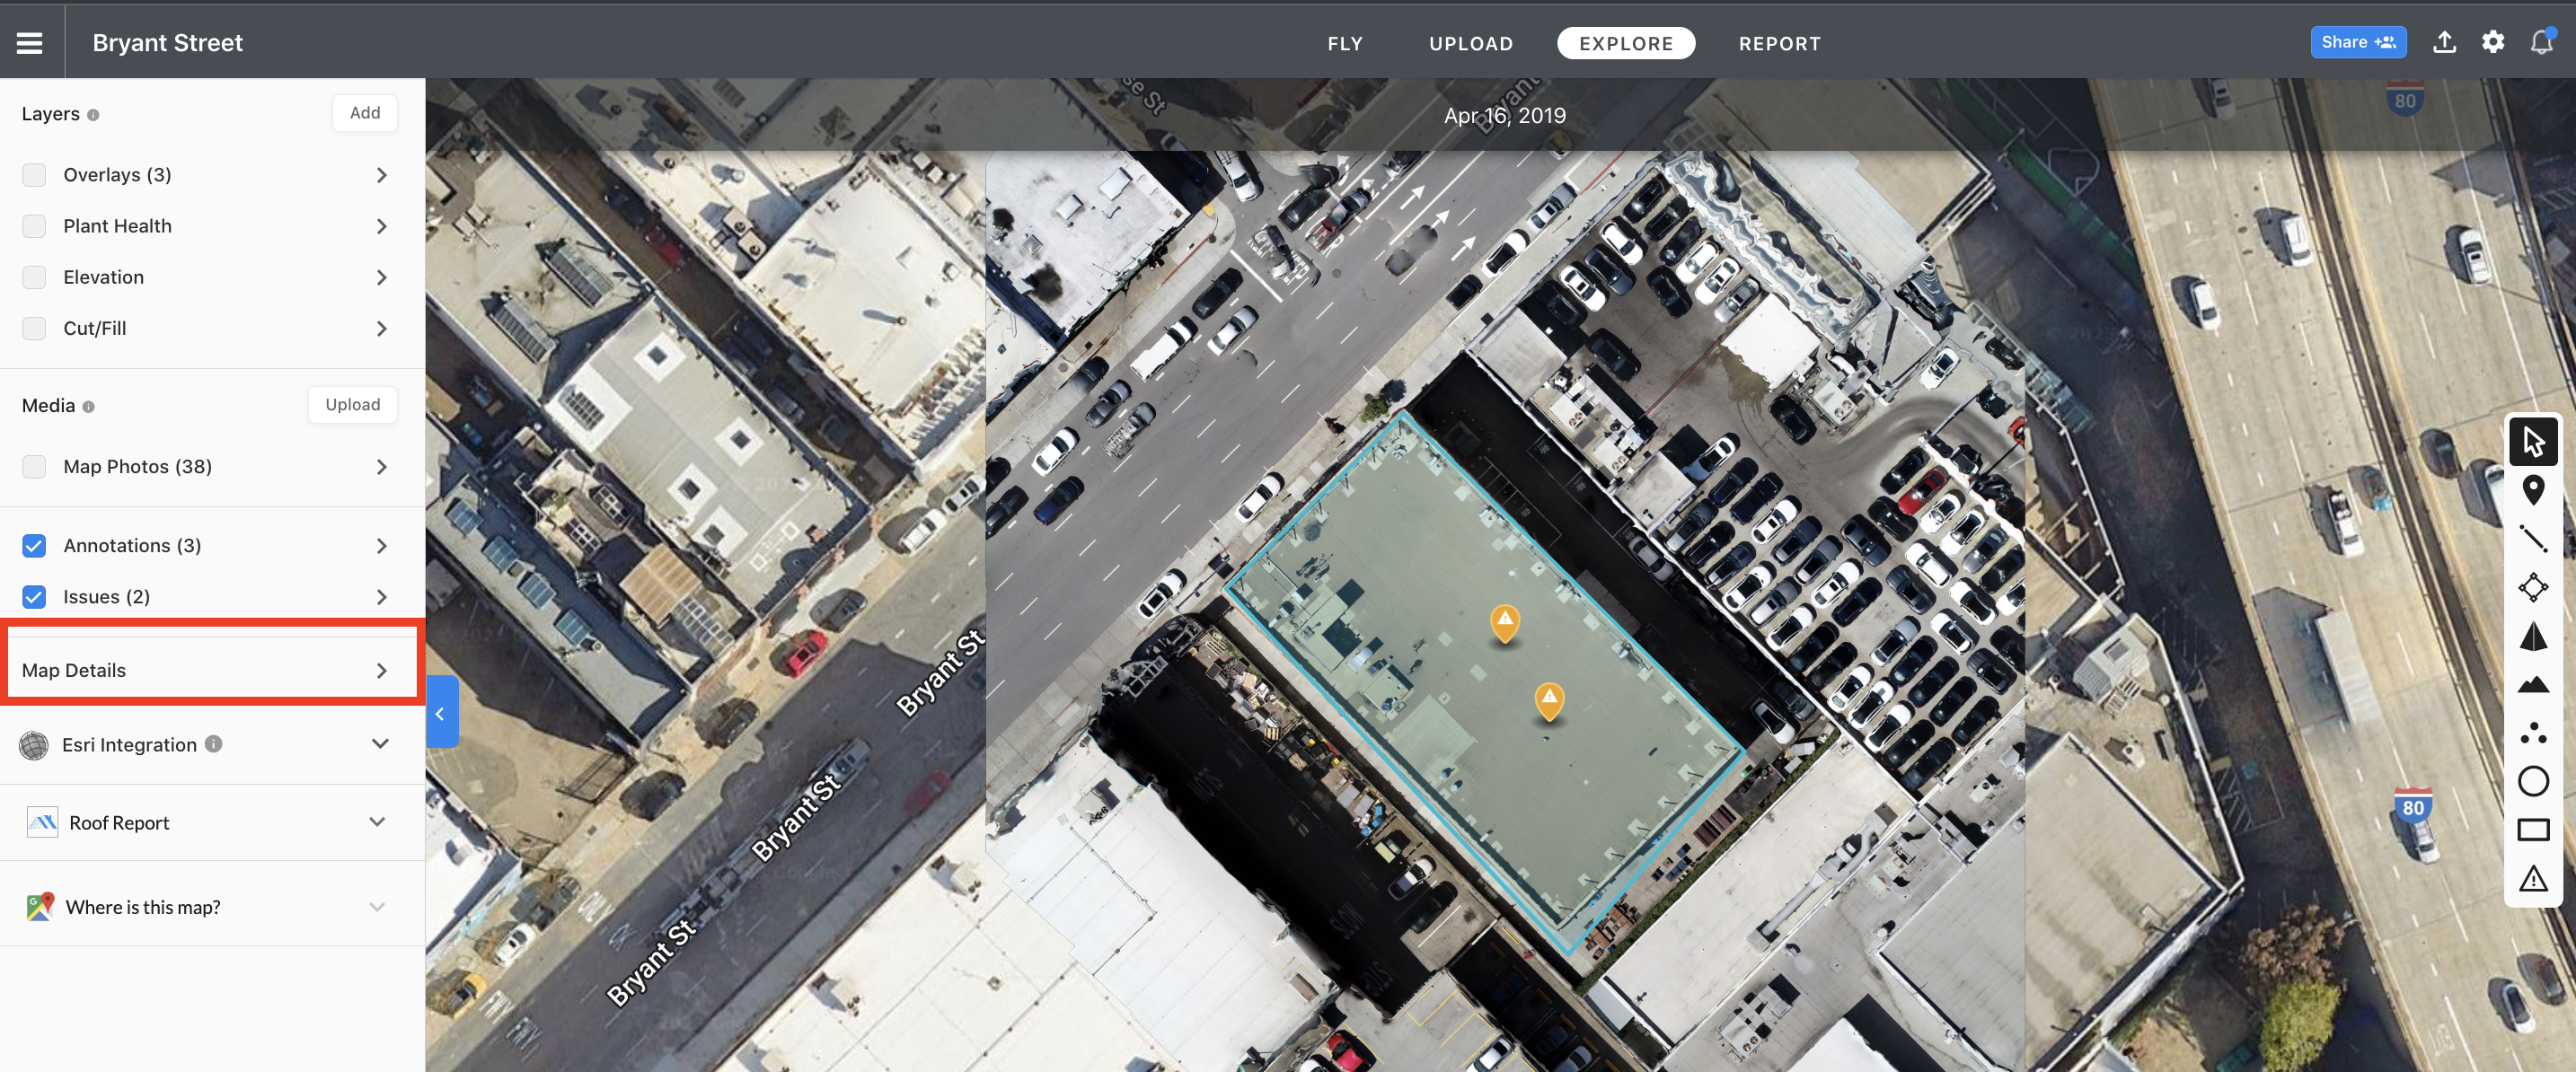Enable the Map Photos checkbox
The width and height of the screenshot is (2576, 1072).
click(34, 467)
